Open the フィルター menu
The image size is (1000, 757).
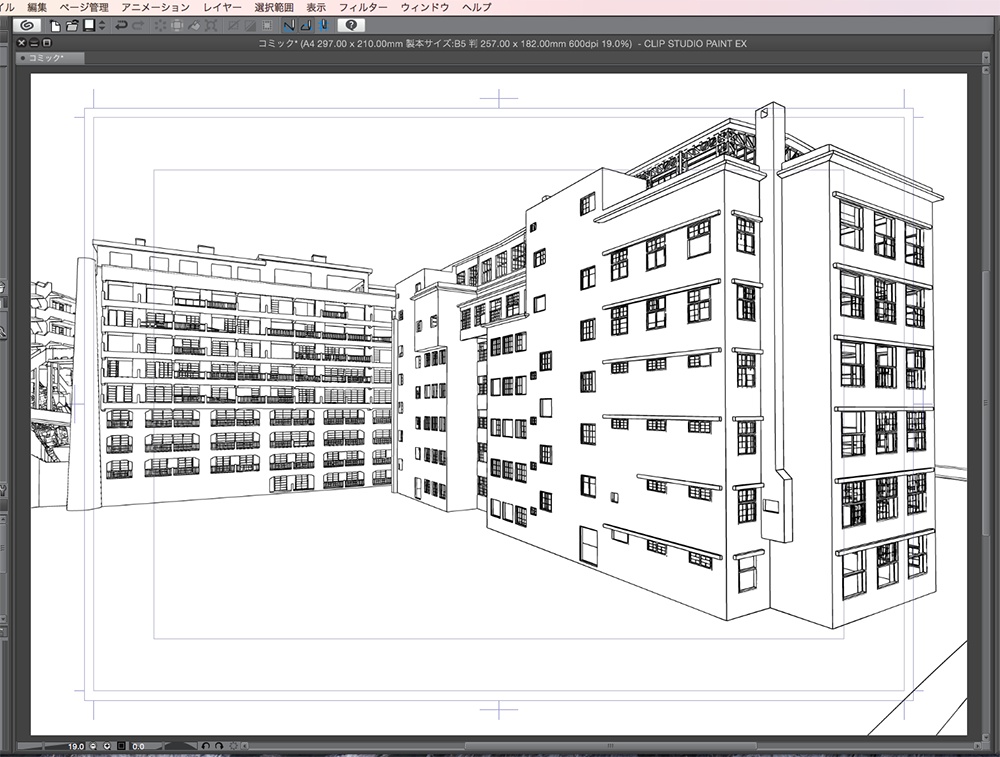(x=363, y=7)
